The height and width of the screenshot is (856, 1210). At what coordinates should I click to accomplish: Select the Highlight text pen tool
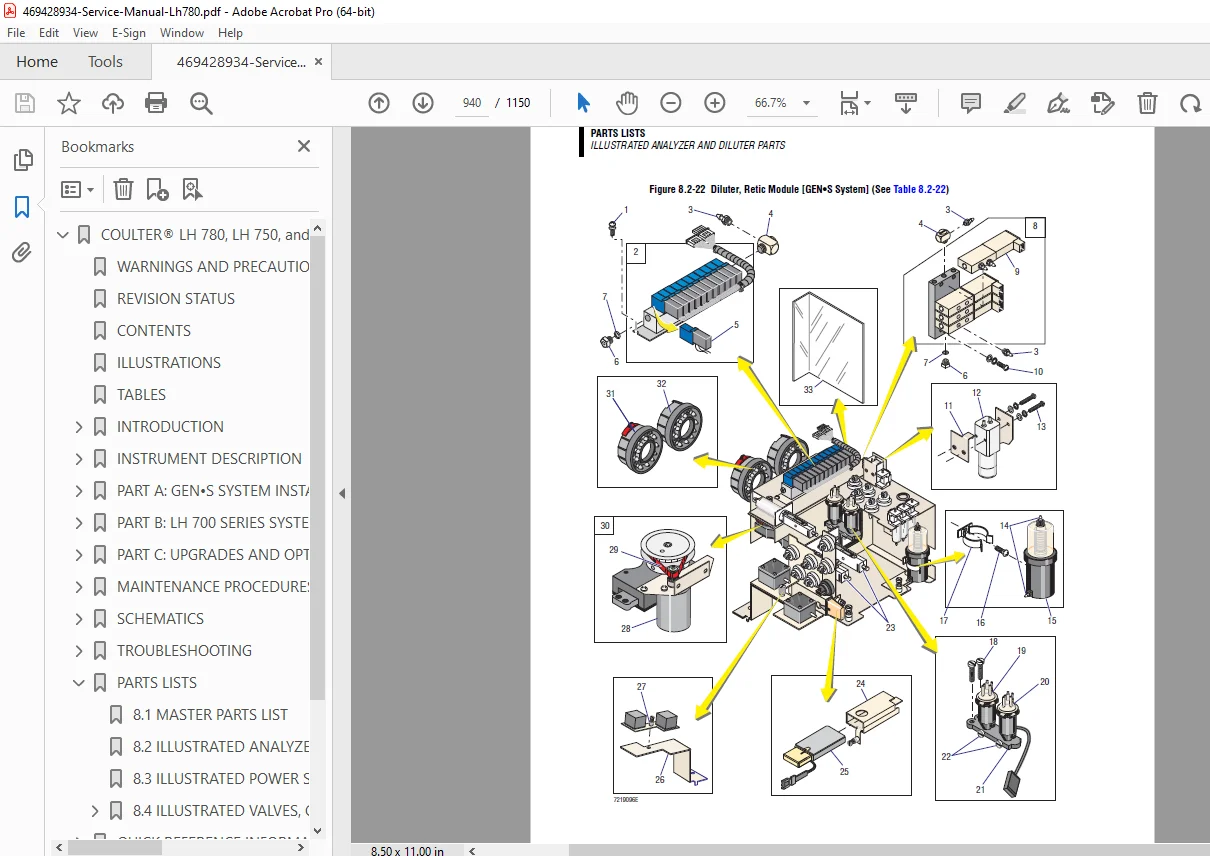point(1015,103)
